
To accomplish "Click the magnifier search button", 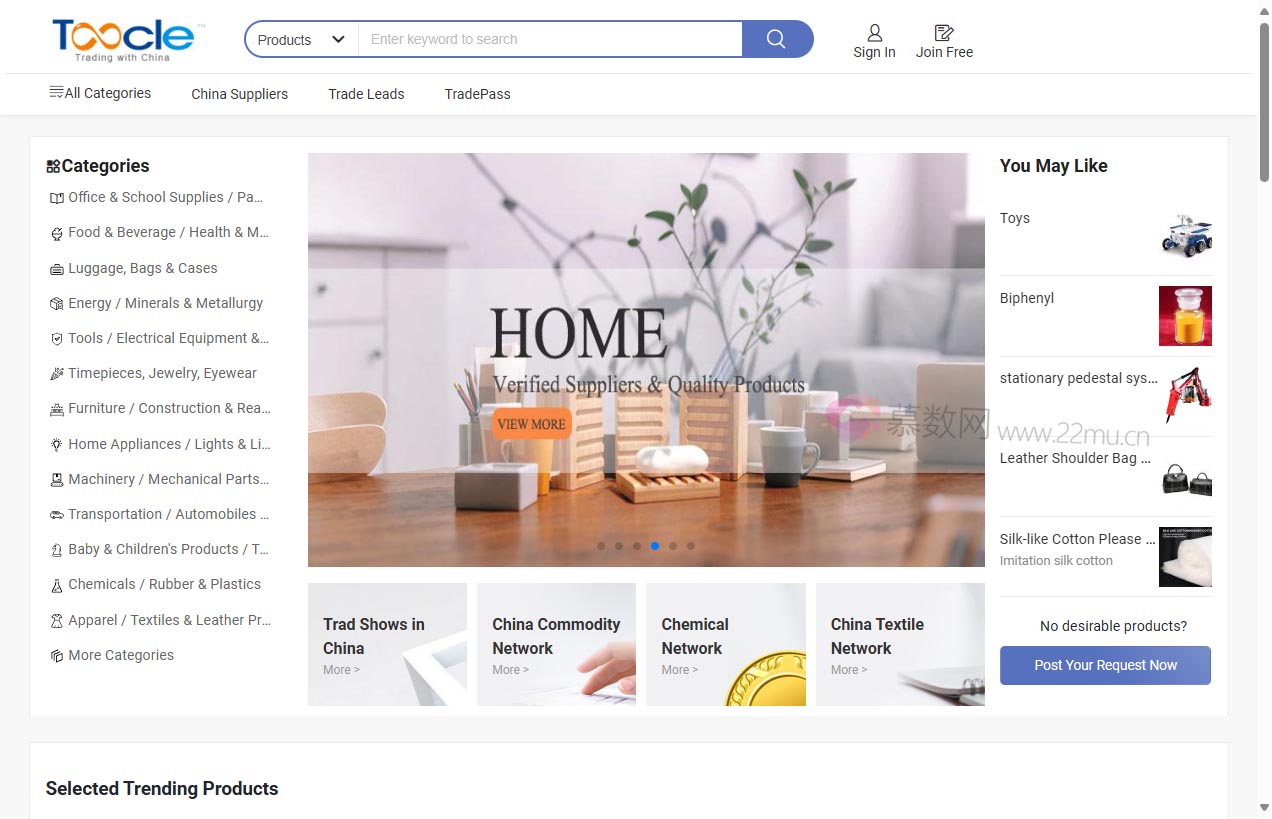I will (777, 39).
